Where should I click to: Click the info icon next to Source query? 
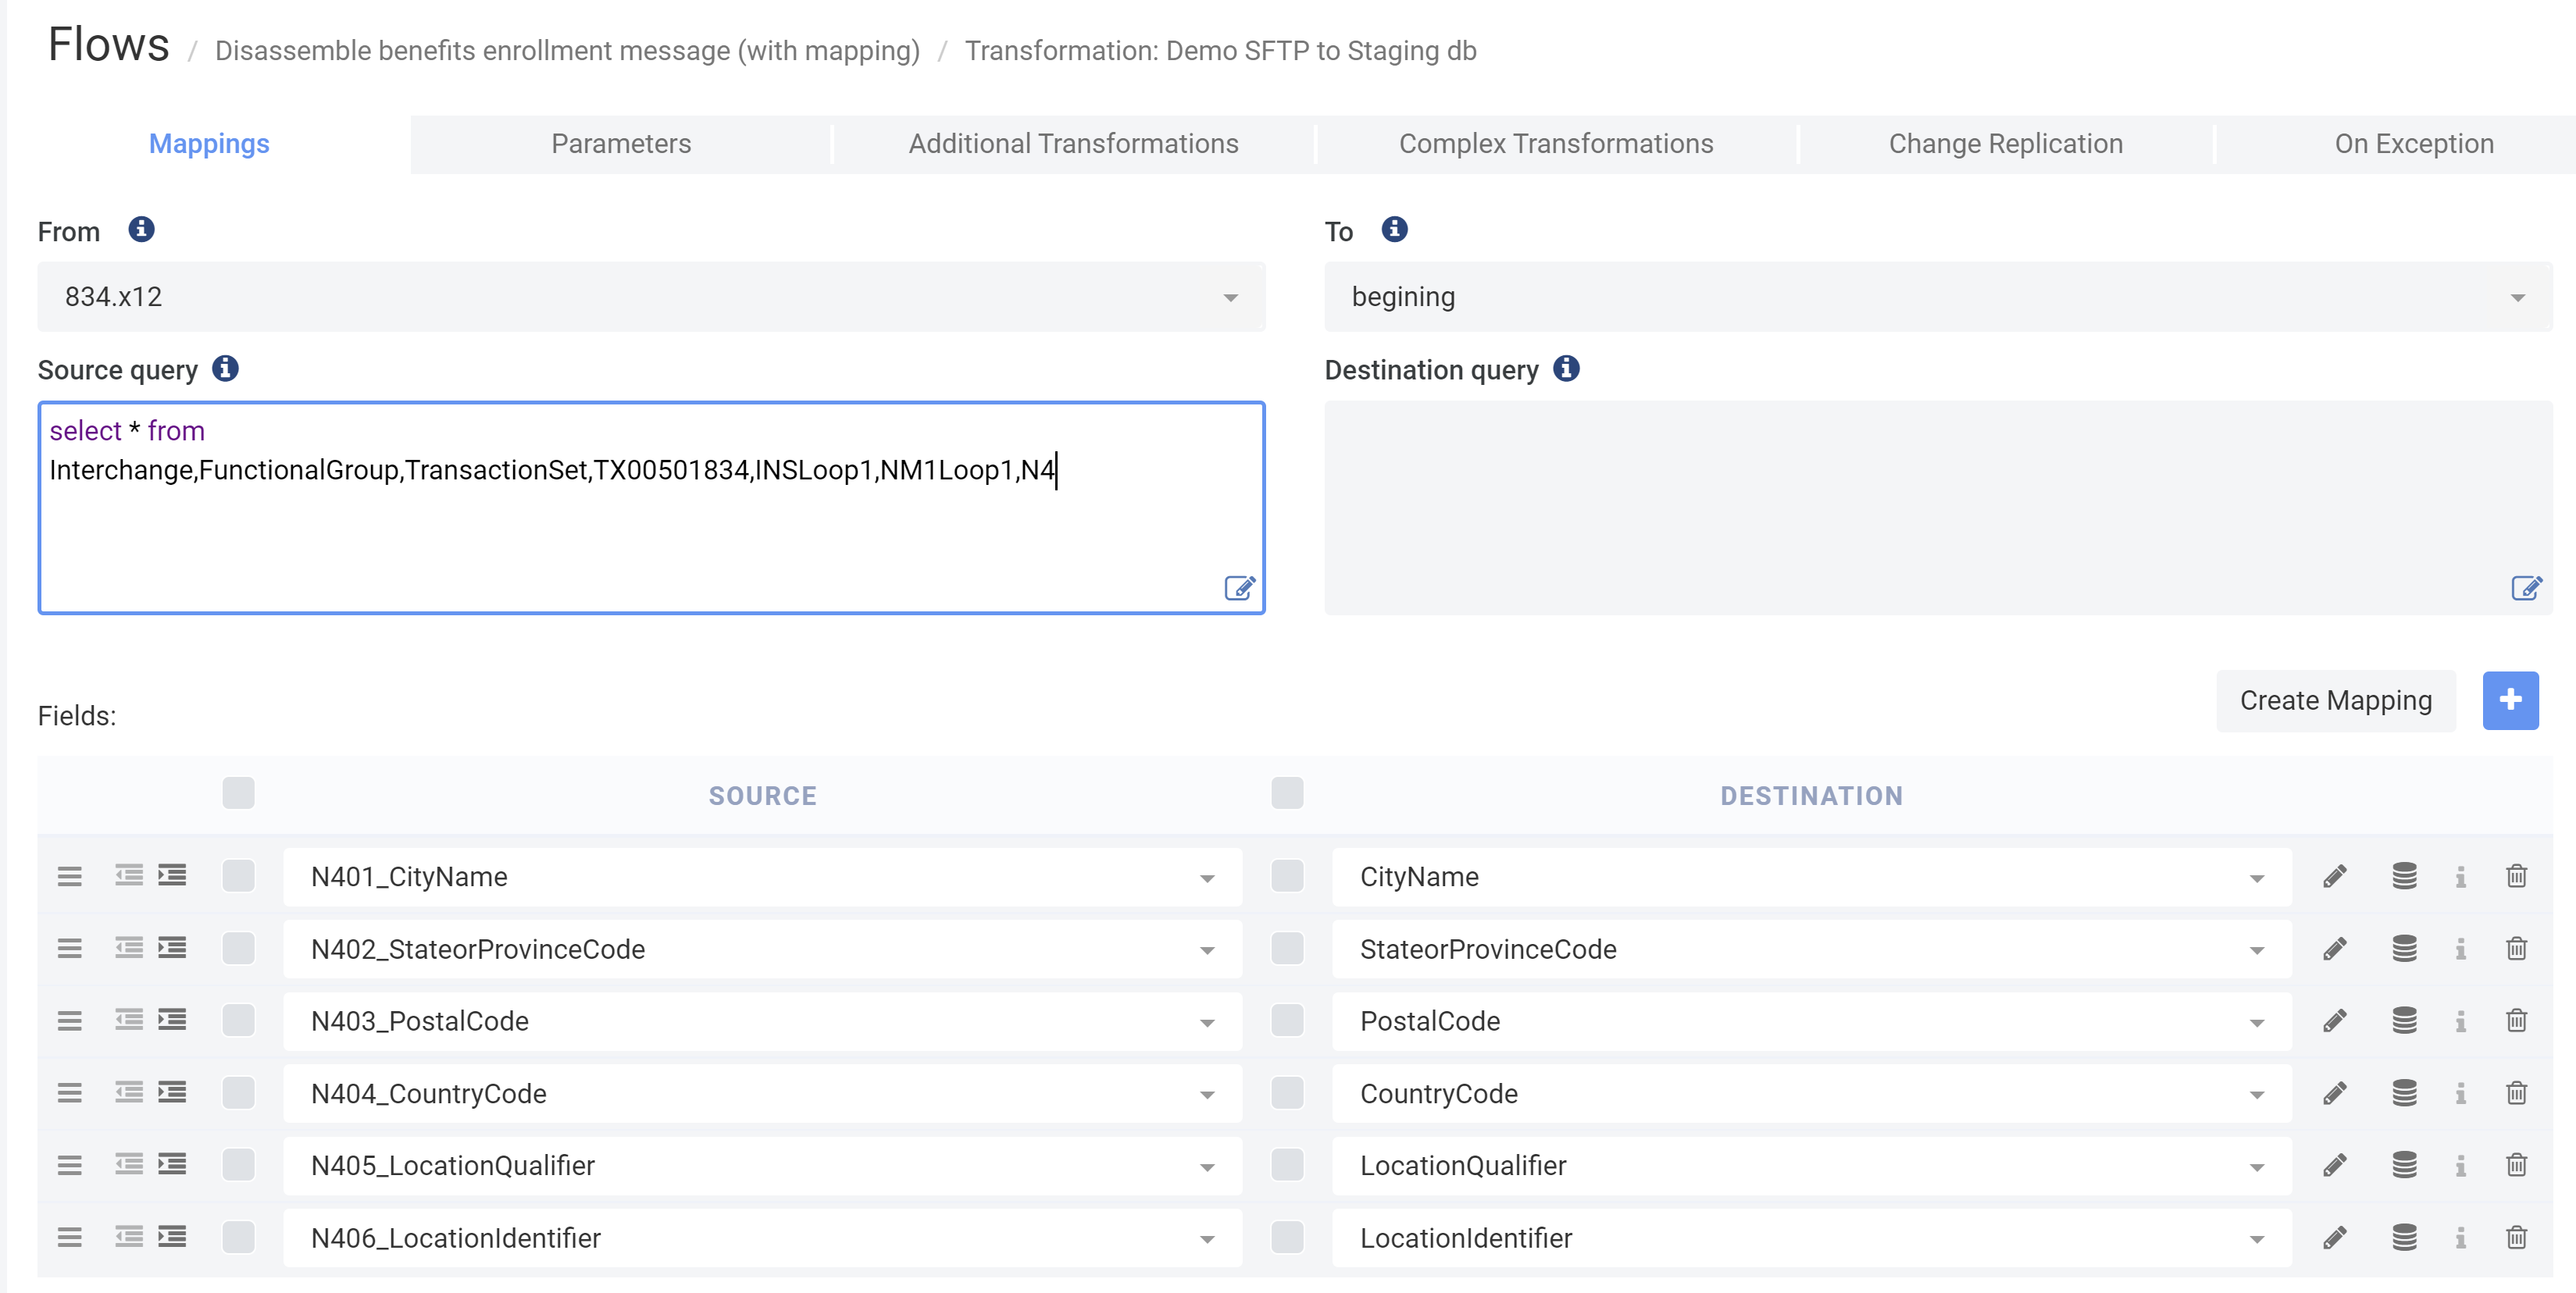click(x=225, y=369)
